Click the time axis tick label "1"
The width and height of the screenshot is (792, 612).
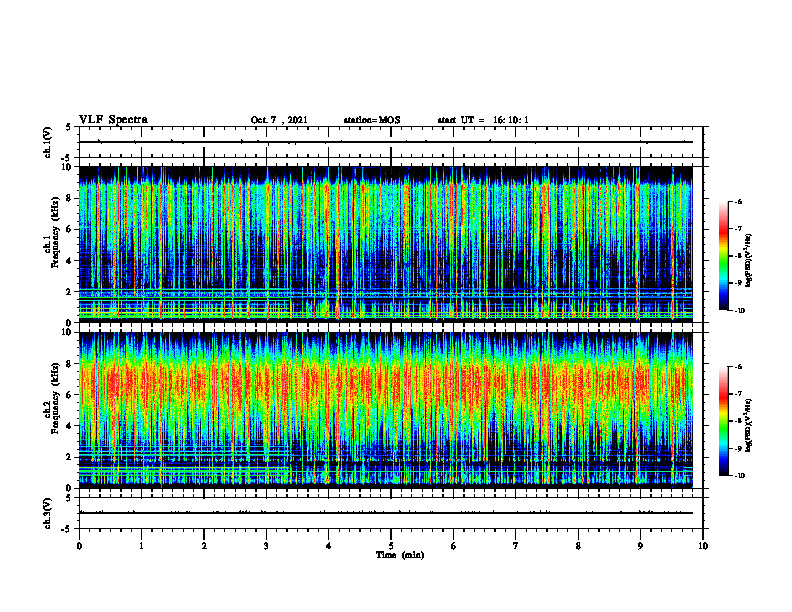141,546
